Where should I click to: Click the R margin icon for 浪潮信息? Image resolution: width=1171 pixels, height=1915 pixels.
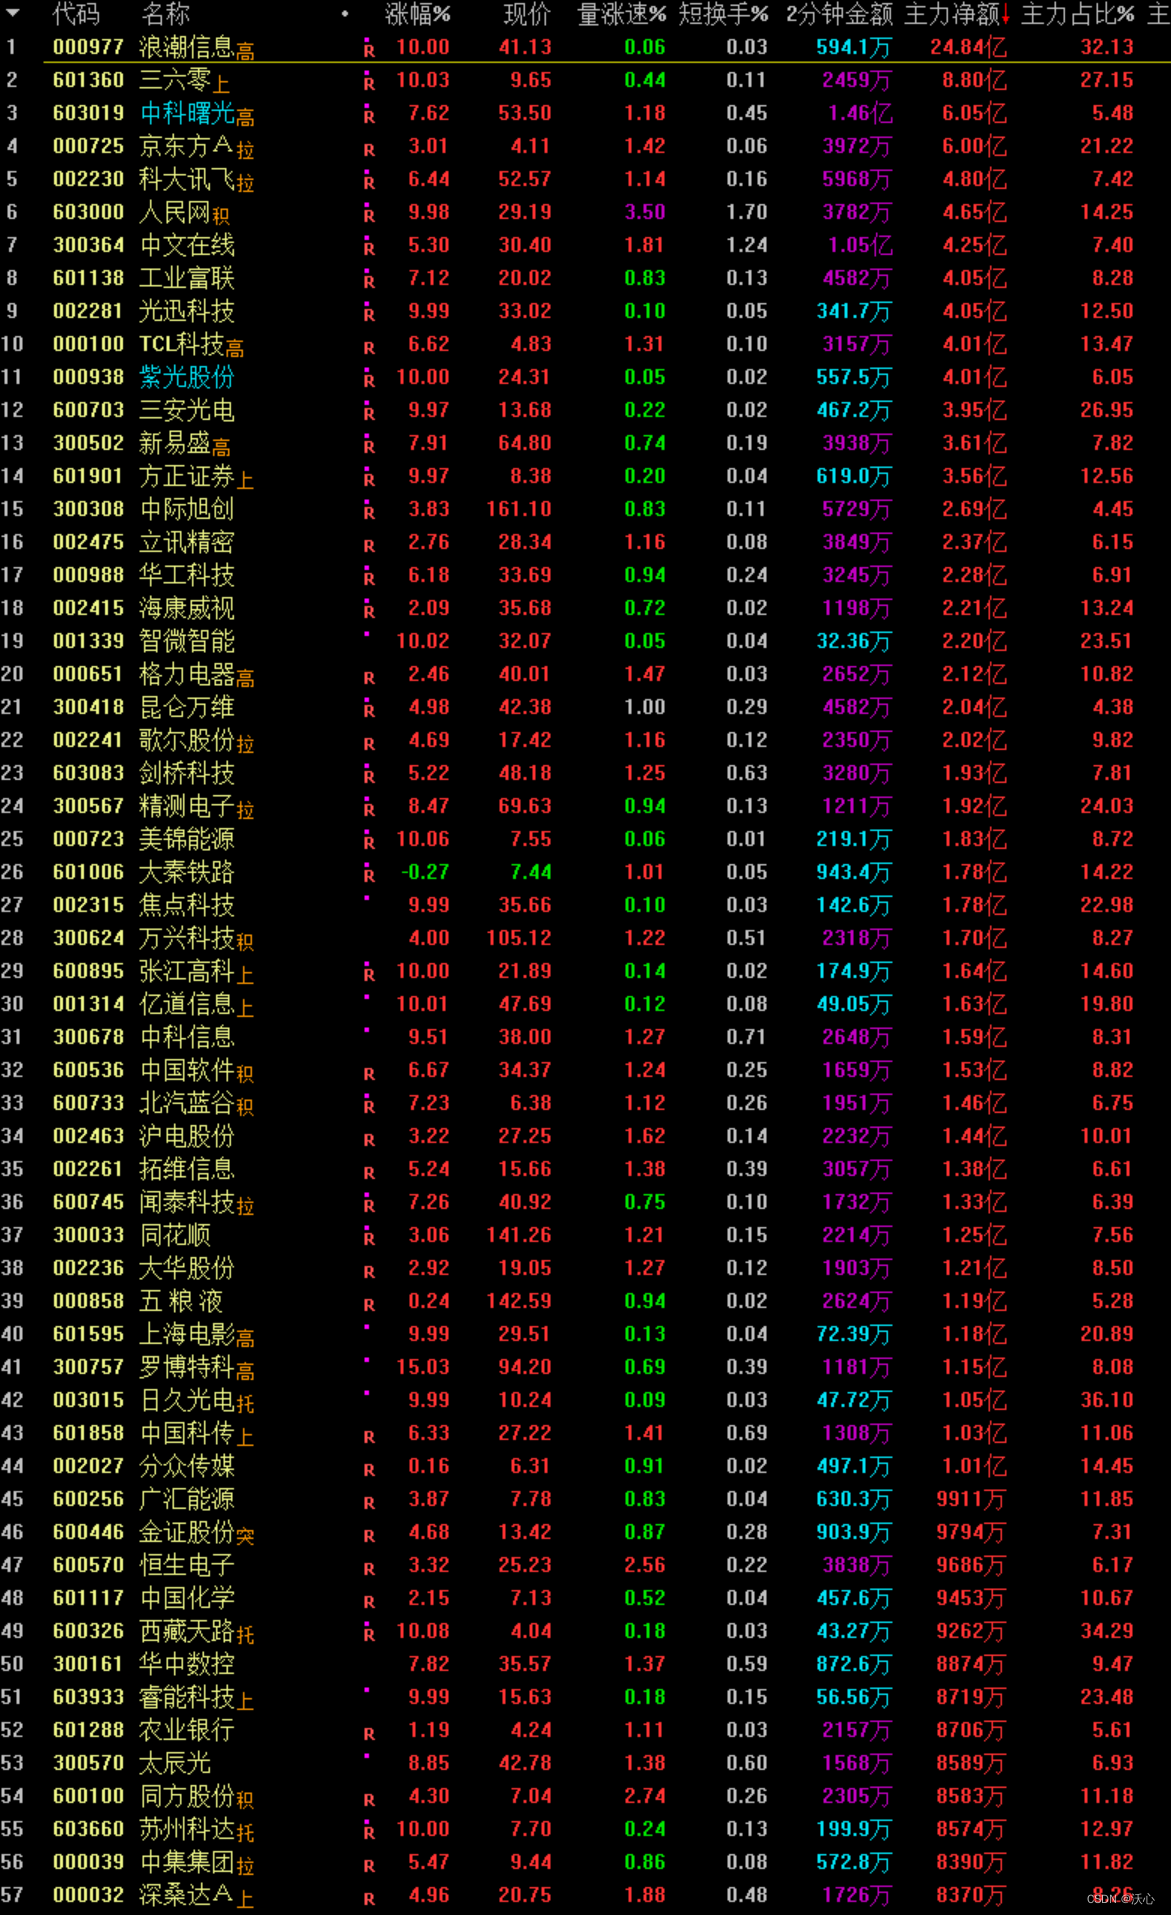click(369, 48)
